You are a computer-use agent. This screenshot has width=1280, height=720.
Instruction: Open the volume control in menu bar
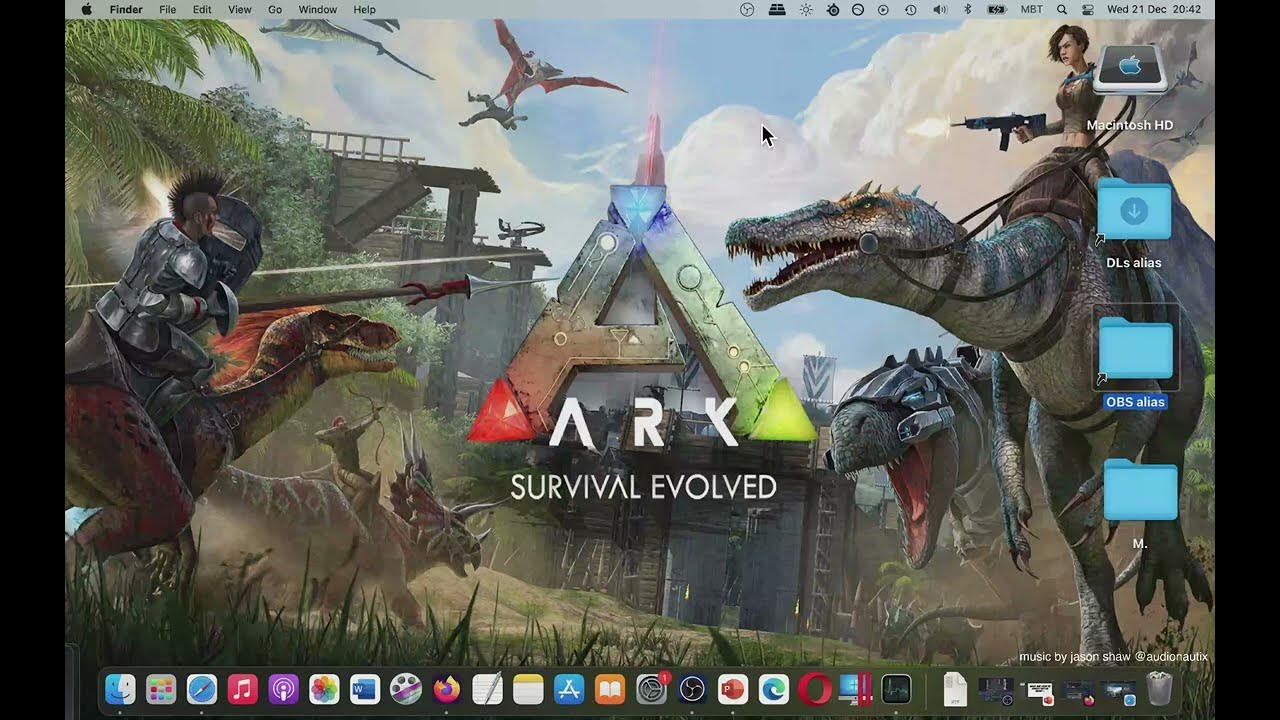point(939,9)
